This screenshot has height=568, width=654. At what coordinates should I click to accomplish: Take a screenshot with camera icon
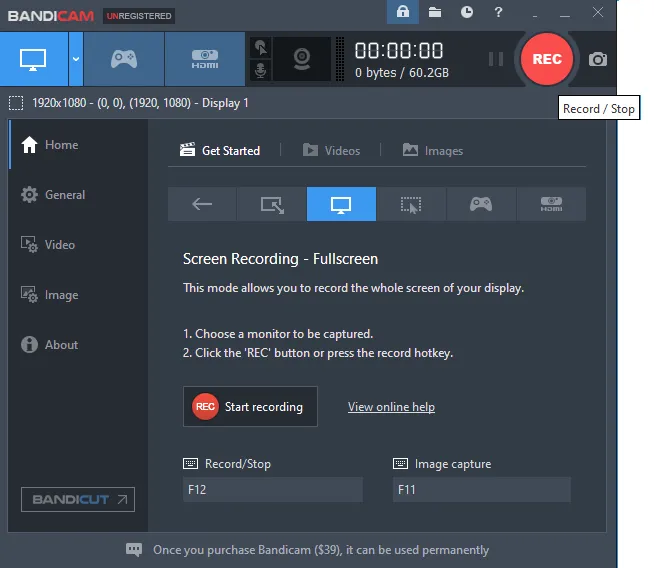tap(598, 59)
